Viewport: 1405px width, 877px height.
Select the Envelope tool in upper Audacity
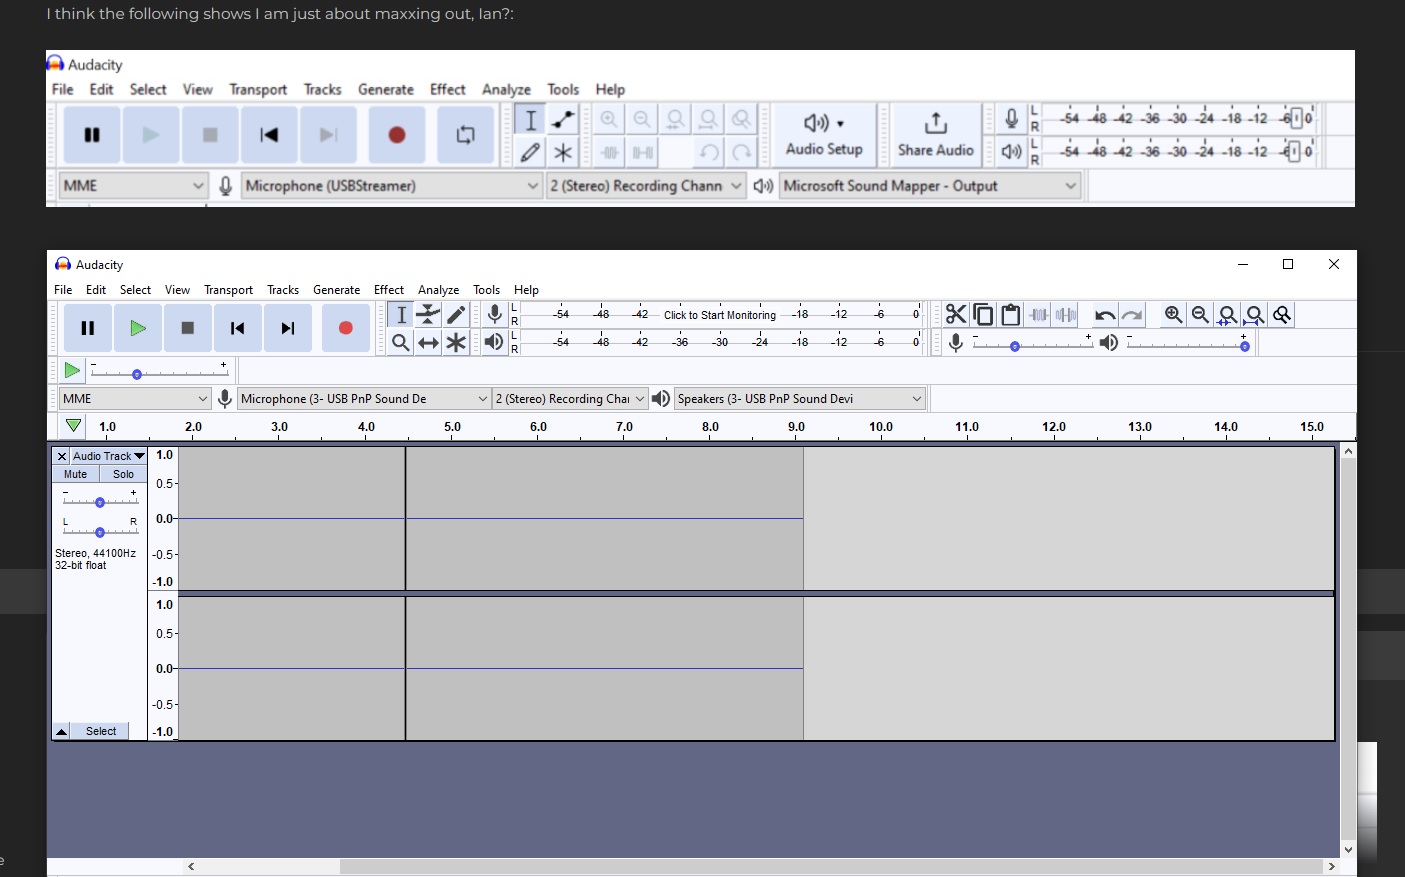pyautogui.click(x=563, y=120)
